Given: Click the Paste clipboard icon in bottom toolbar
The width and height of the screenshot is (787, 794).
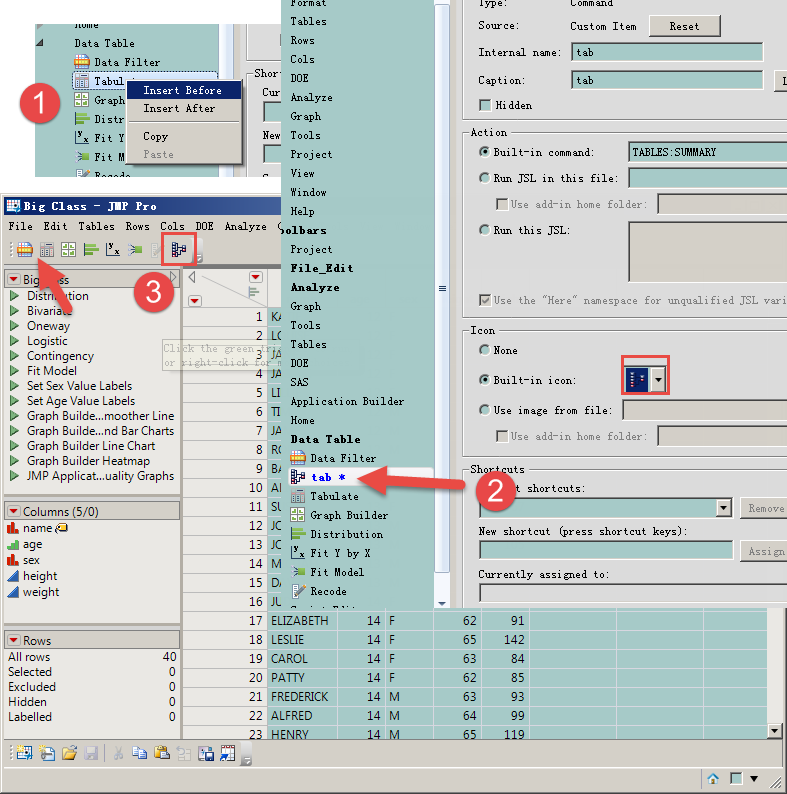Looking at the screenshot, I should [162, 753].
